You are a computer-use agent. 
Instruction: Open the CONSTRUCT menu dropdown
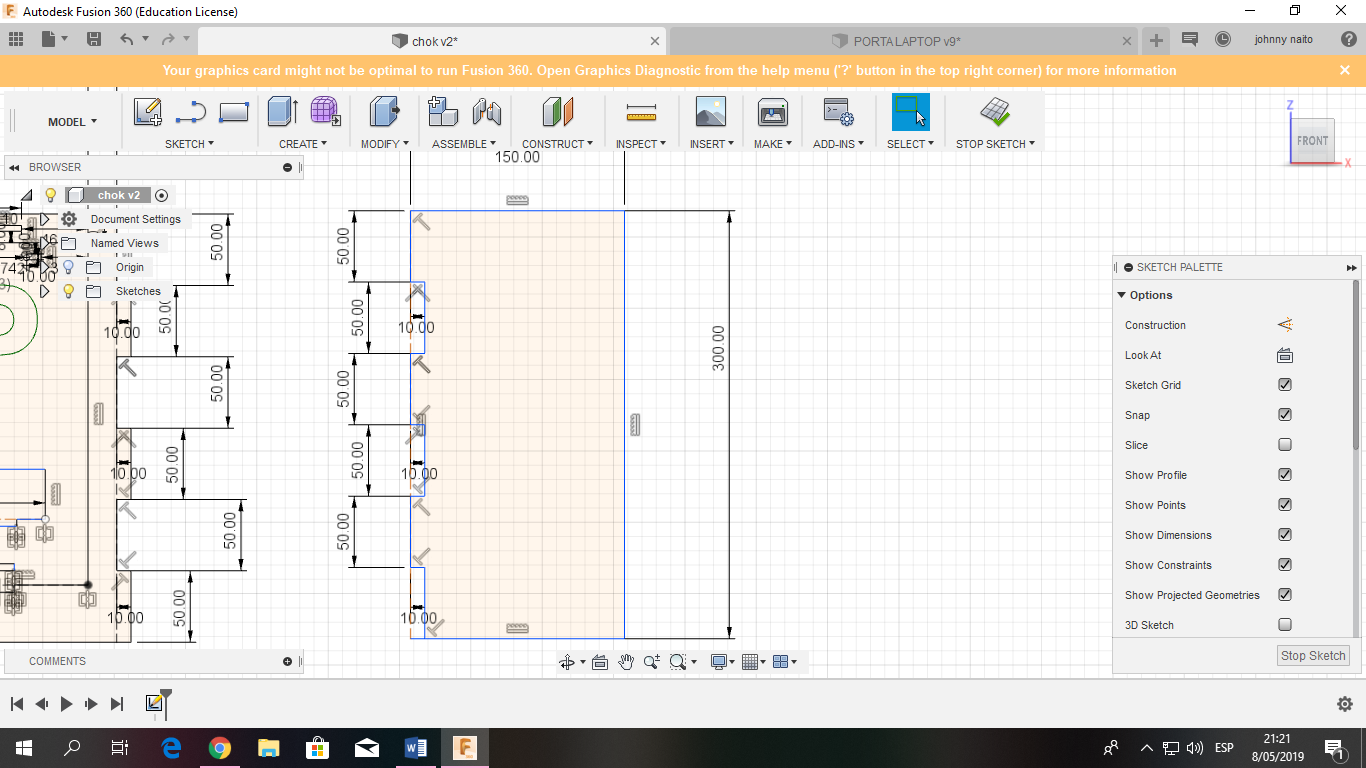pyautogui.click(x=557, y=144)
